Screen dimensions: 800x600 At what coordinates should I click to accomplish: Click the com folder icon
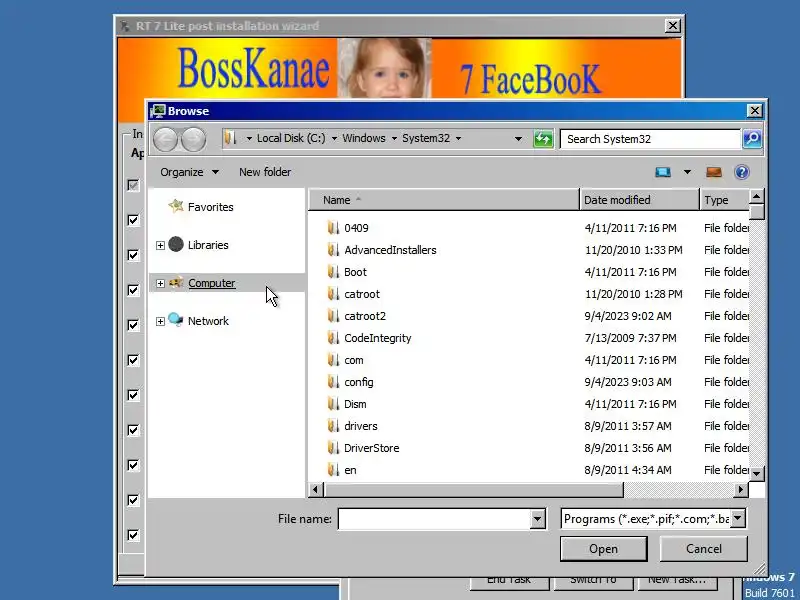point(333,360)
